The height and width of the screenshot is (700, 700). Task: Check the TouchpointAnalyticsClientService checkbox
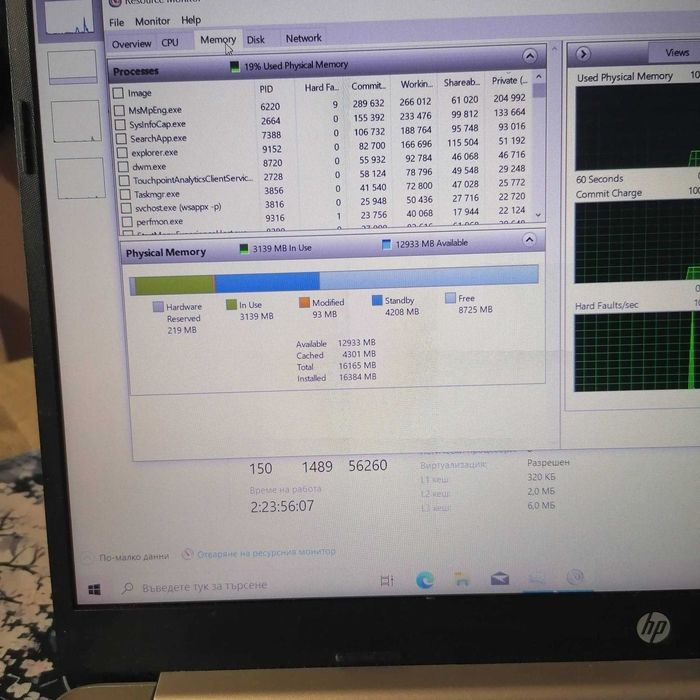(125, 181)
